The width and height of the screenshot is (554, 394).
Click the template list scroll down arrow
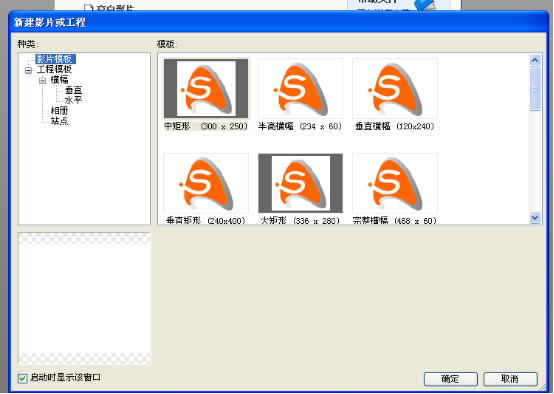coord(535,217)
